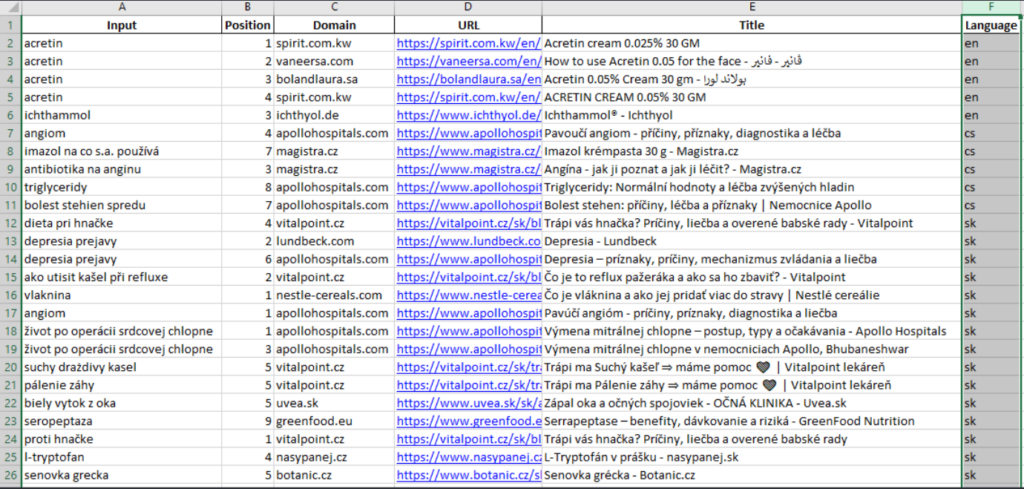Open the www.uvea.sk URL link
The height and width of the screenshot is (489, 1024).
coord(468,403)
